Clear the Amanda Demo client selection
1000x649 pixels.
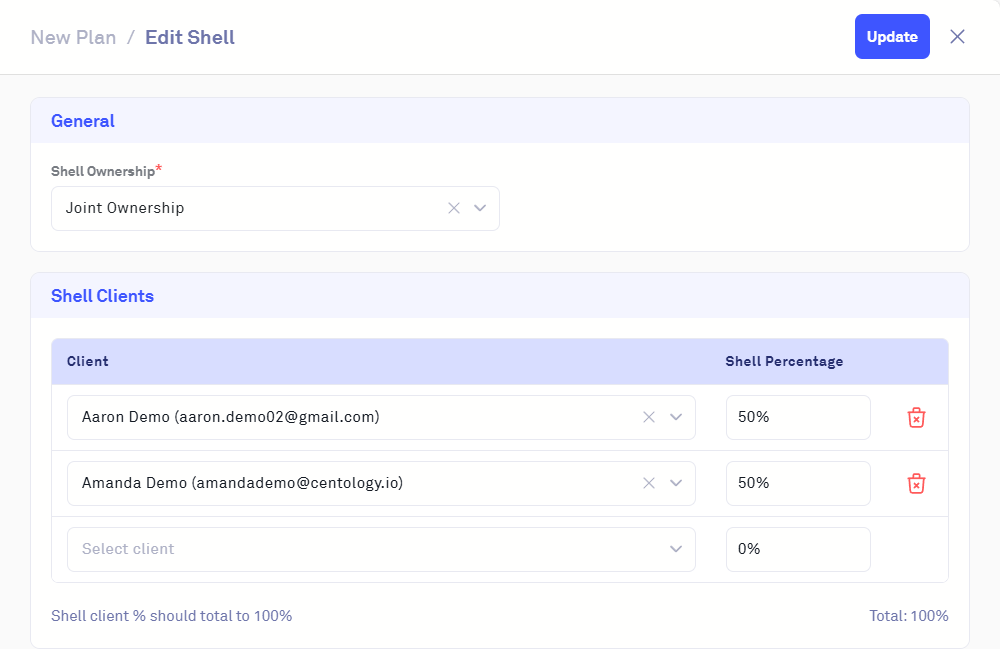click(649, 483)
